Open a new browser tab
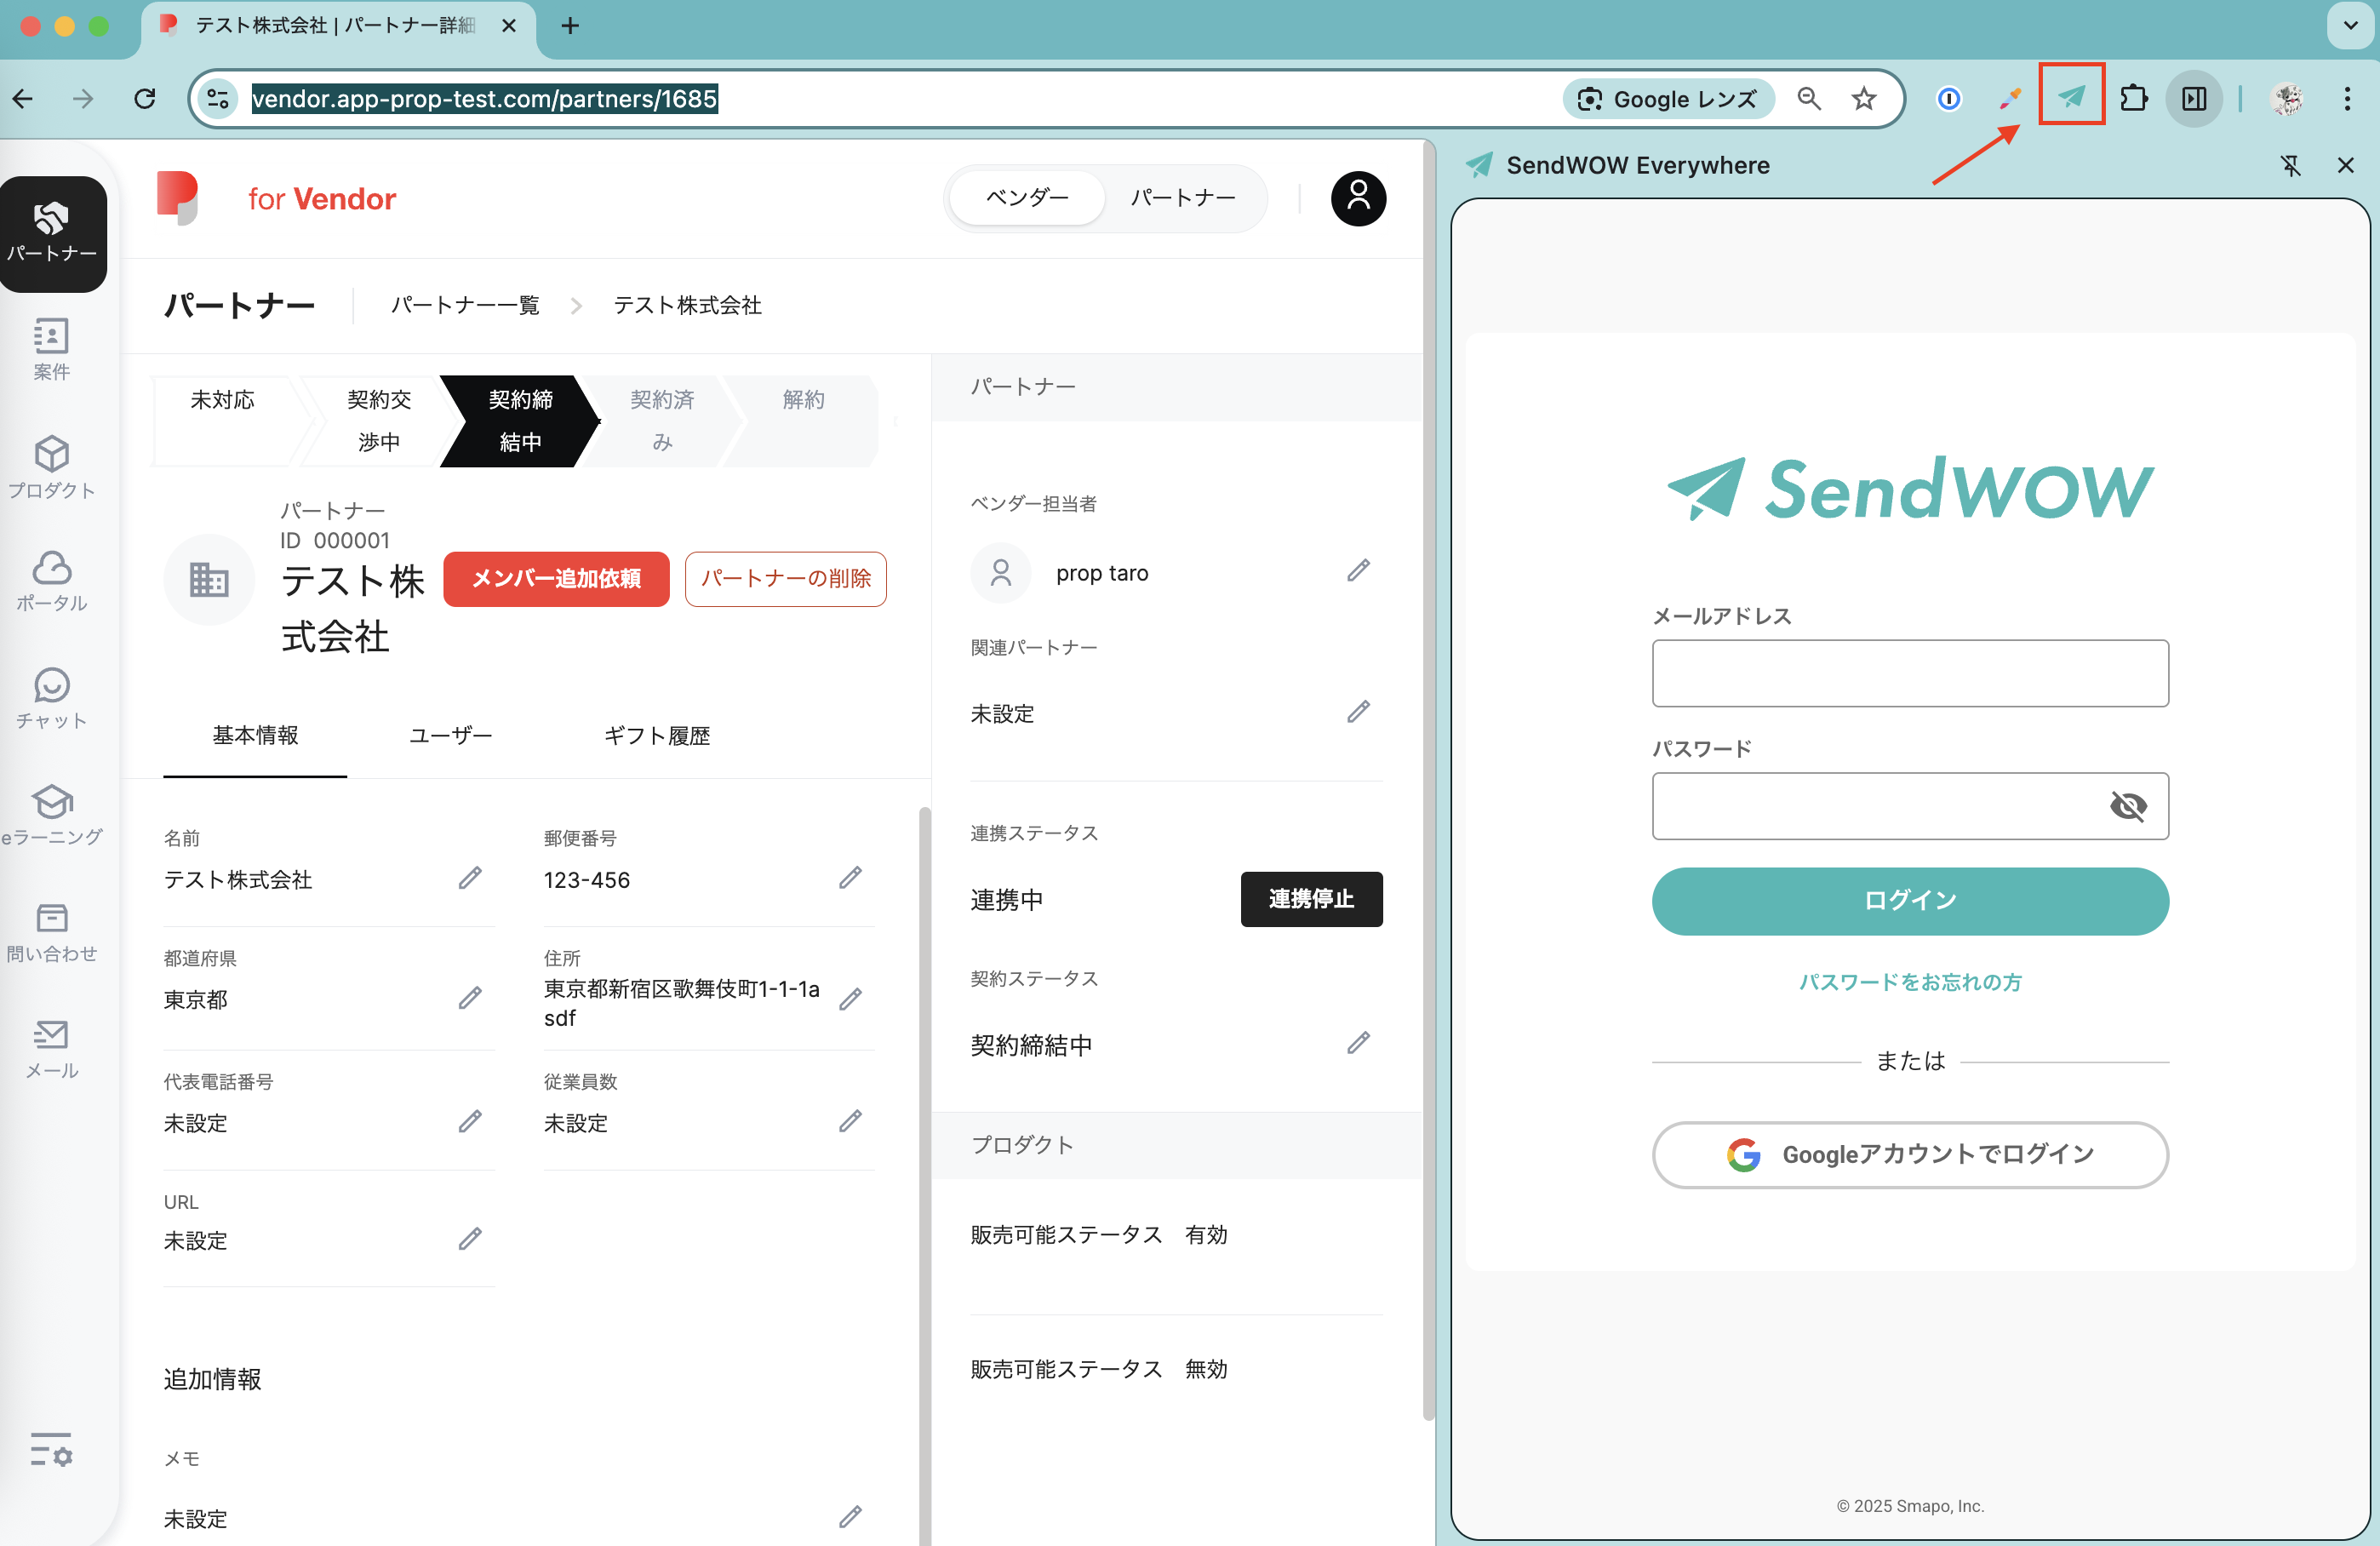Screen dimensions: 2380x1546 (x=570, y=26)
